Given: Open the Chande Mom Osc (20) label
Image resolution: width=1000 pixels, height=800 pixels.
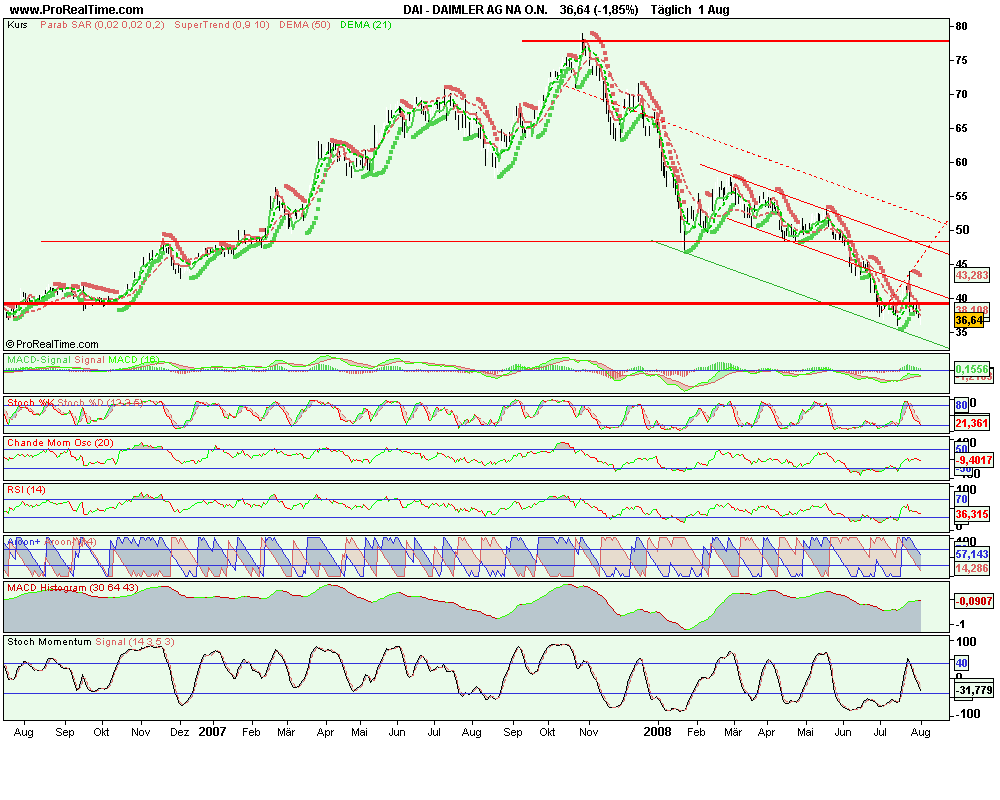Looking at the screenshot, I should pyautogui.click(x=61, y=443).
